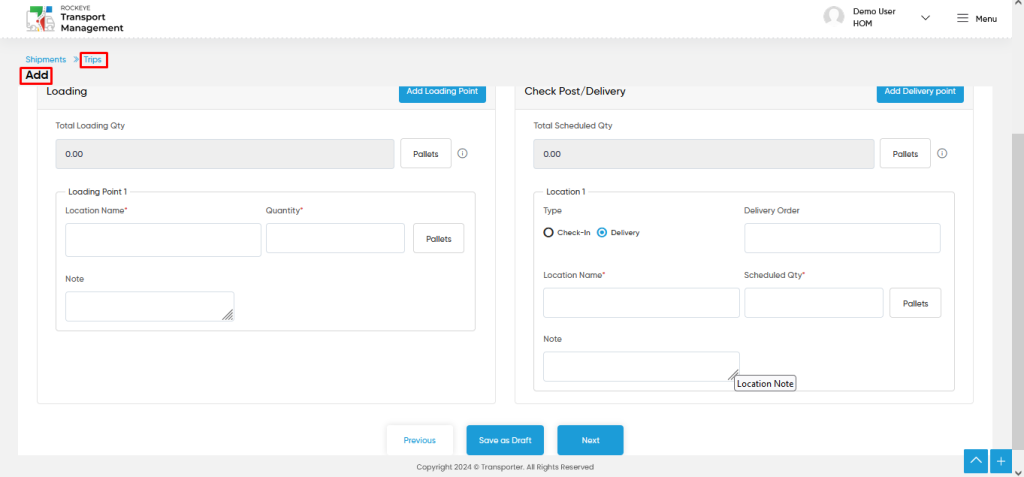Focus the Delivery Order input field
This screenshot has width=1024, height=477.
842,238
